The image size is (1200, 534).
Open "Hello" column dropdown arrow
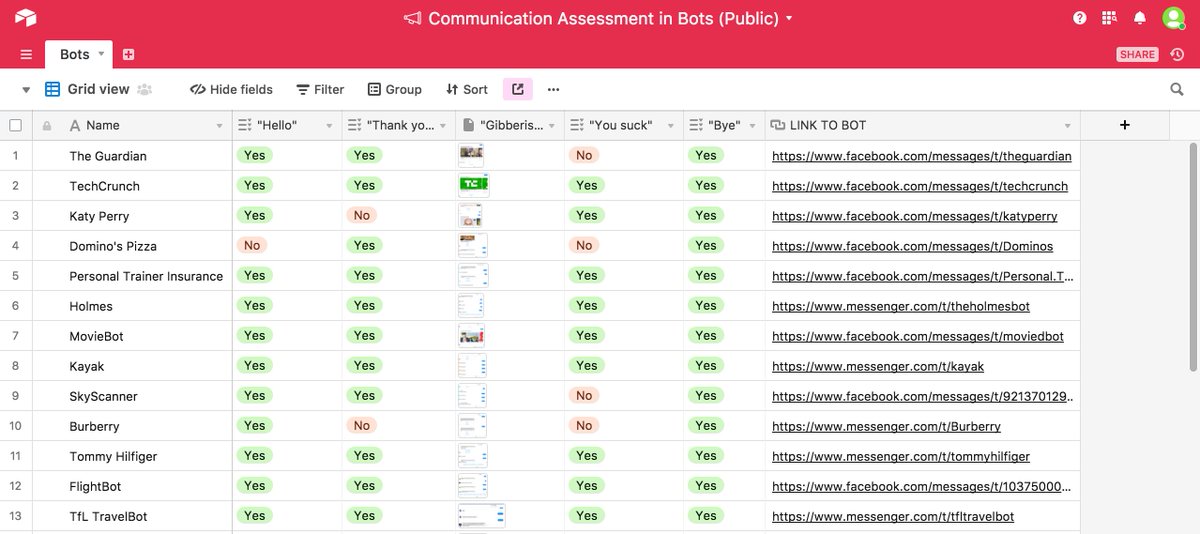point(330,126)
